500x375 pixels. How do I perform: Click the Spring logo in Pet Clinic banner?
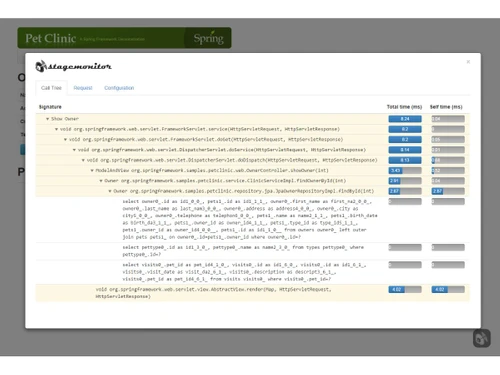coord(209,38)
